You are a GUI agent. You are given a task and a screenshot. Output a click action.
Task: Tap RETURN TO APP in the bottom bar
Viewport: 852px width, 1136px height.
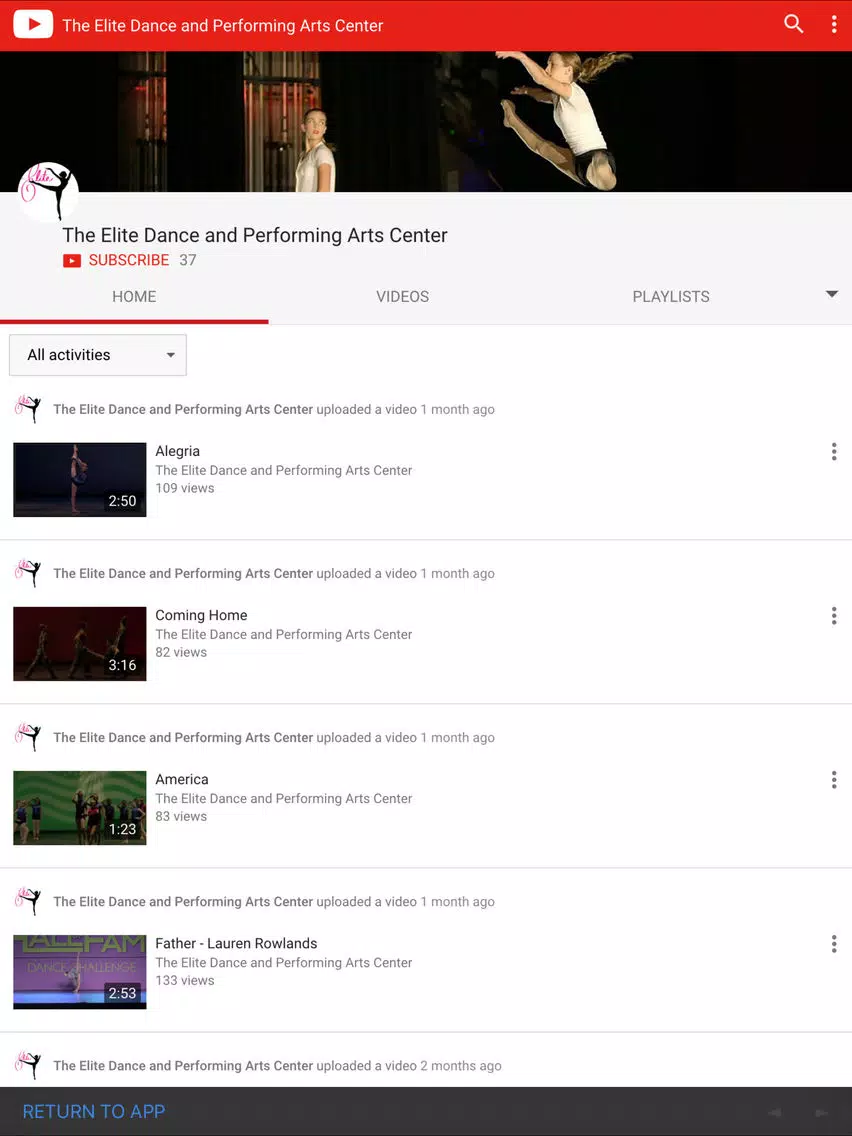point(94,1111)
